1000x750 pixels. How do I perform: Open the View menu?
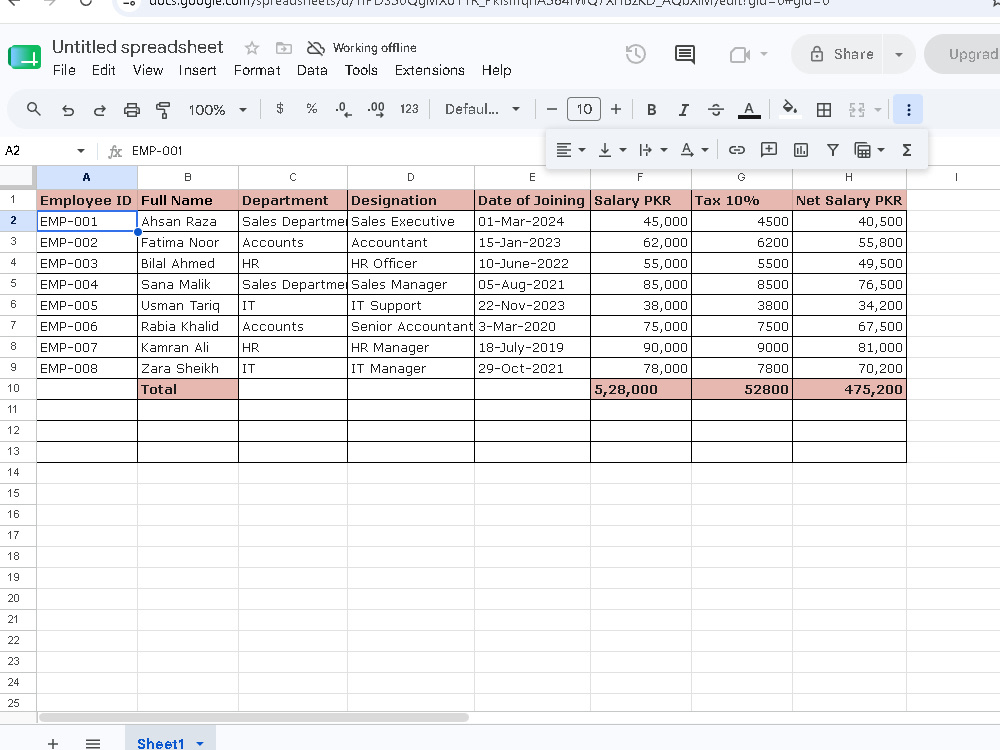148,70
